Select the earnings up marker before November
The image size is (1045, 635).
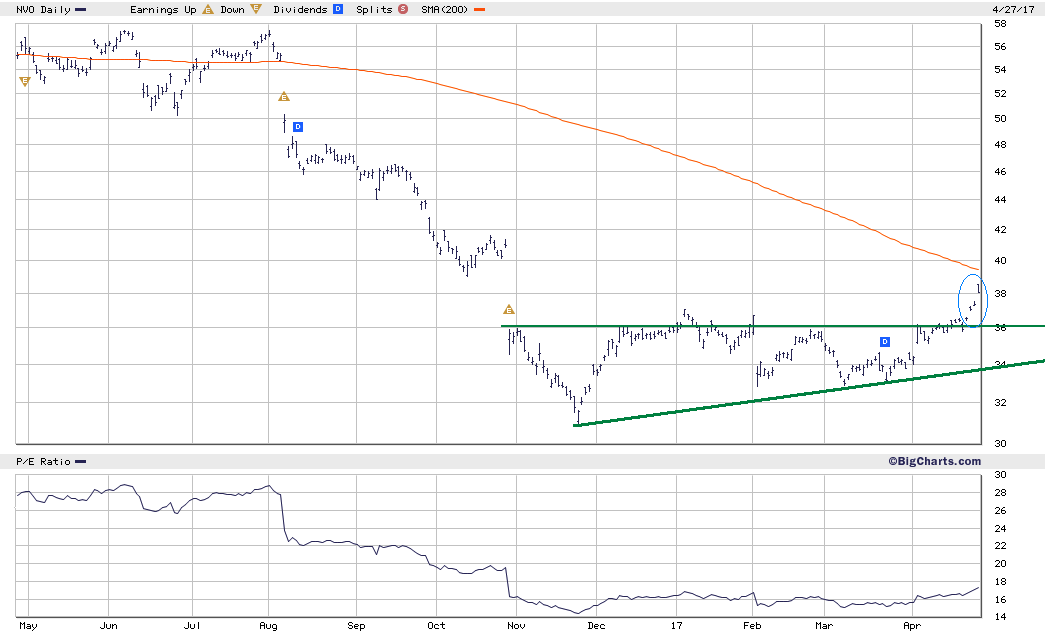509,310
